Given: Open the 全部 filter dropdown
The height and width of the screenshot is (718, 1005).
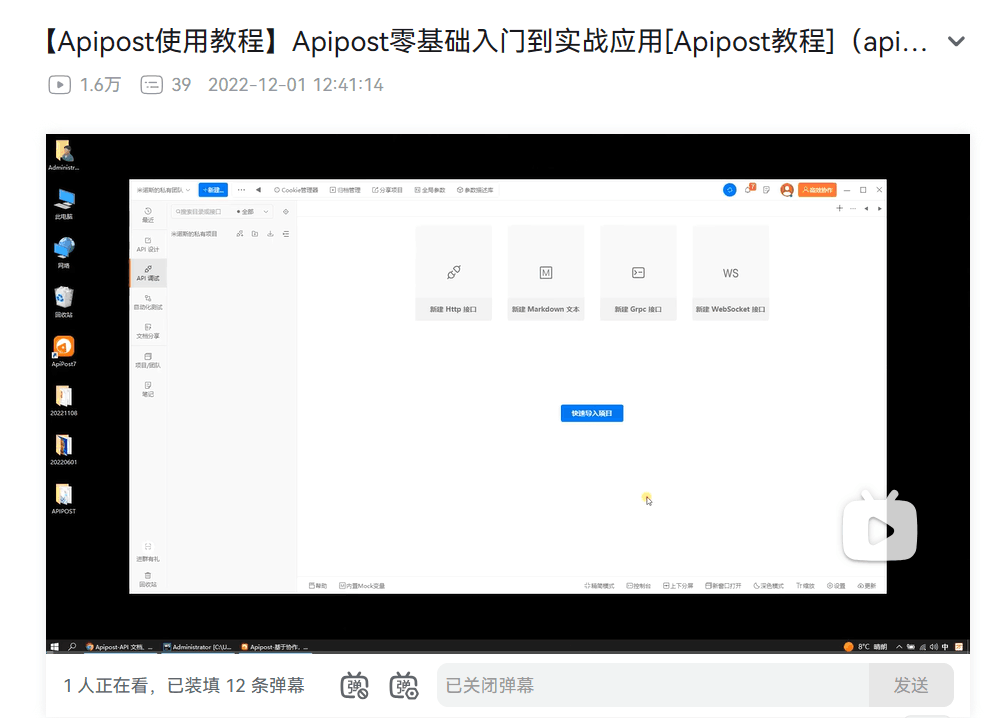Looking at the screenshot, I should pyautogui.click(x=253, y=212).
